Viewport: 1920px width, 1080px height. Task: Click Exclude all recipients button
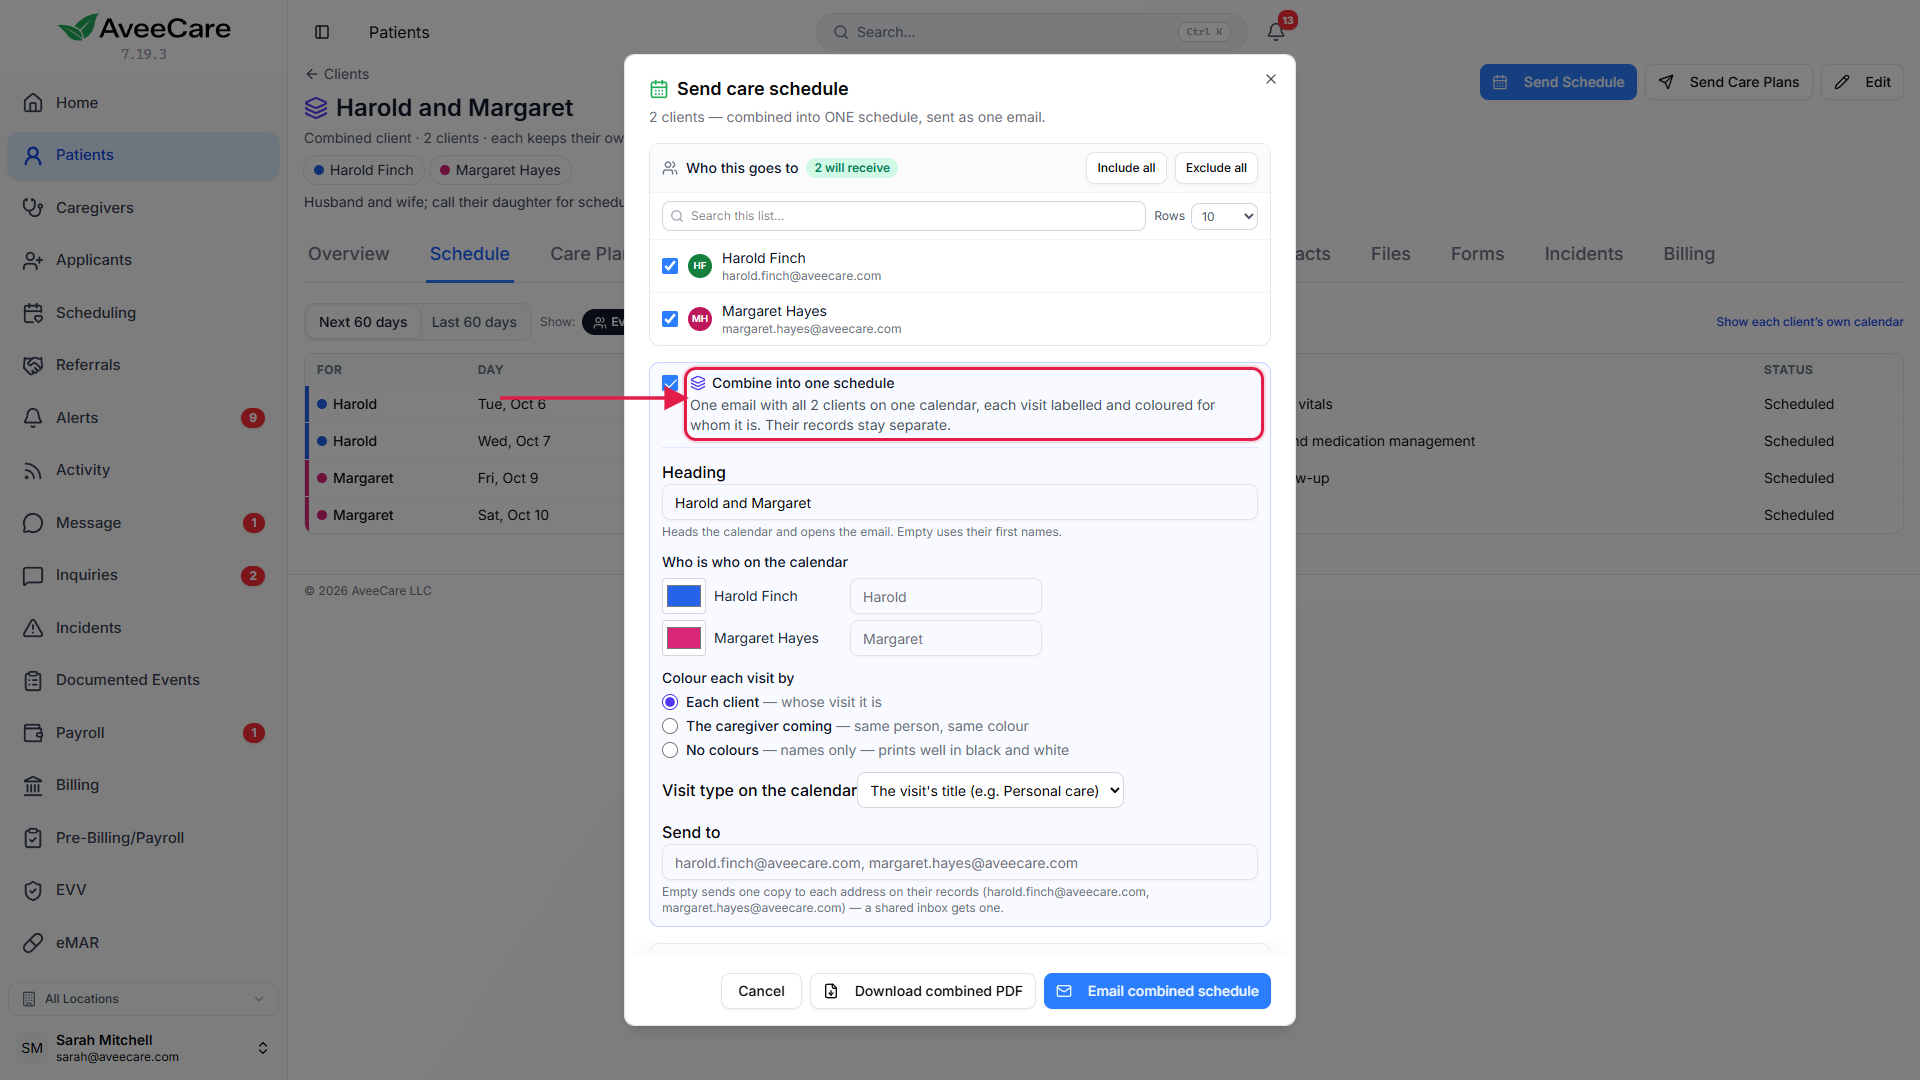(1216, 168)
